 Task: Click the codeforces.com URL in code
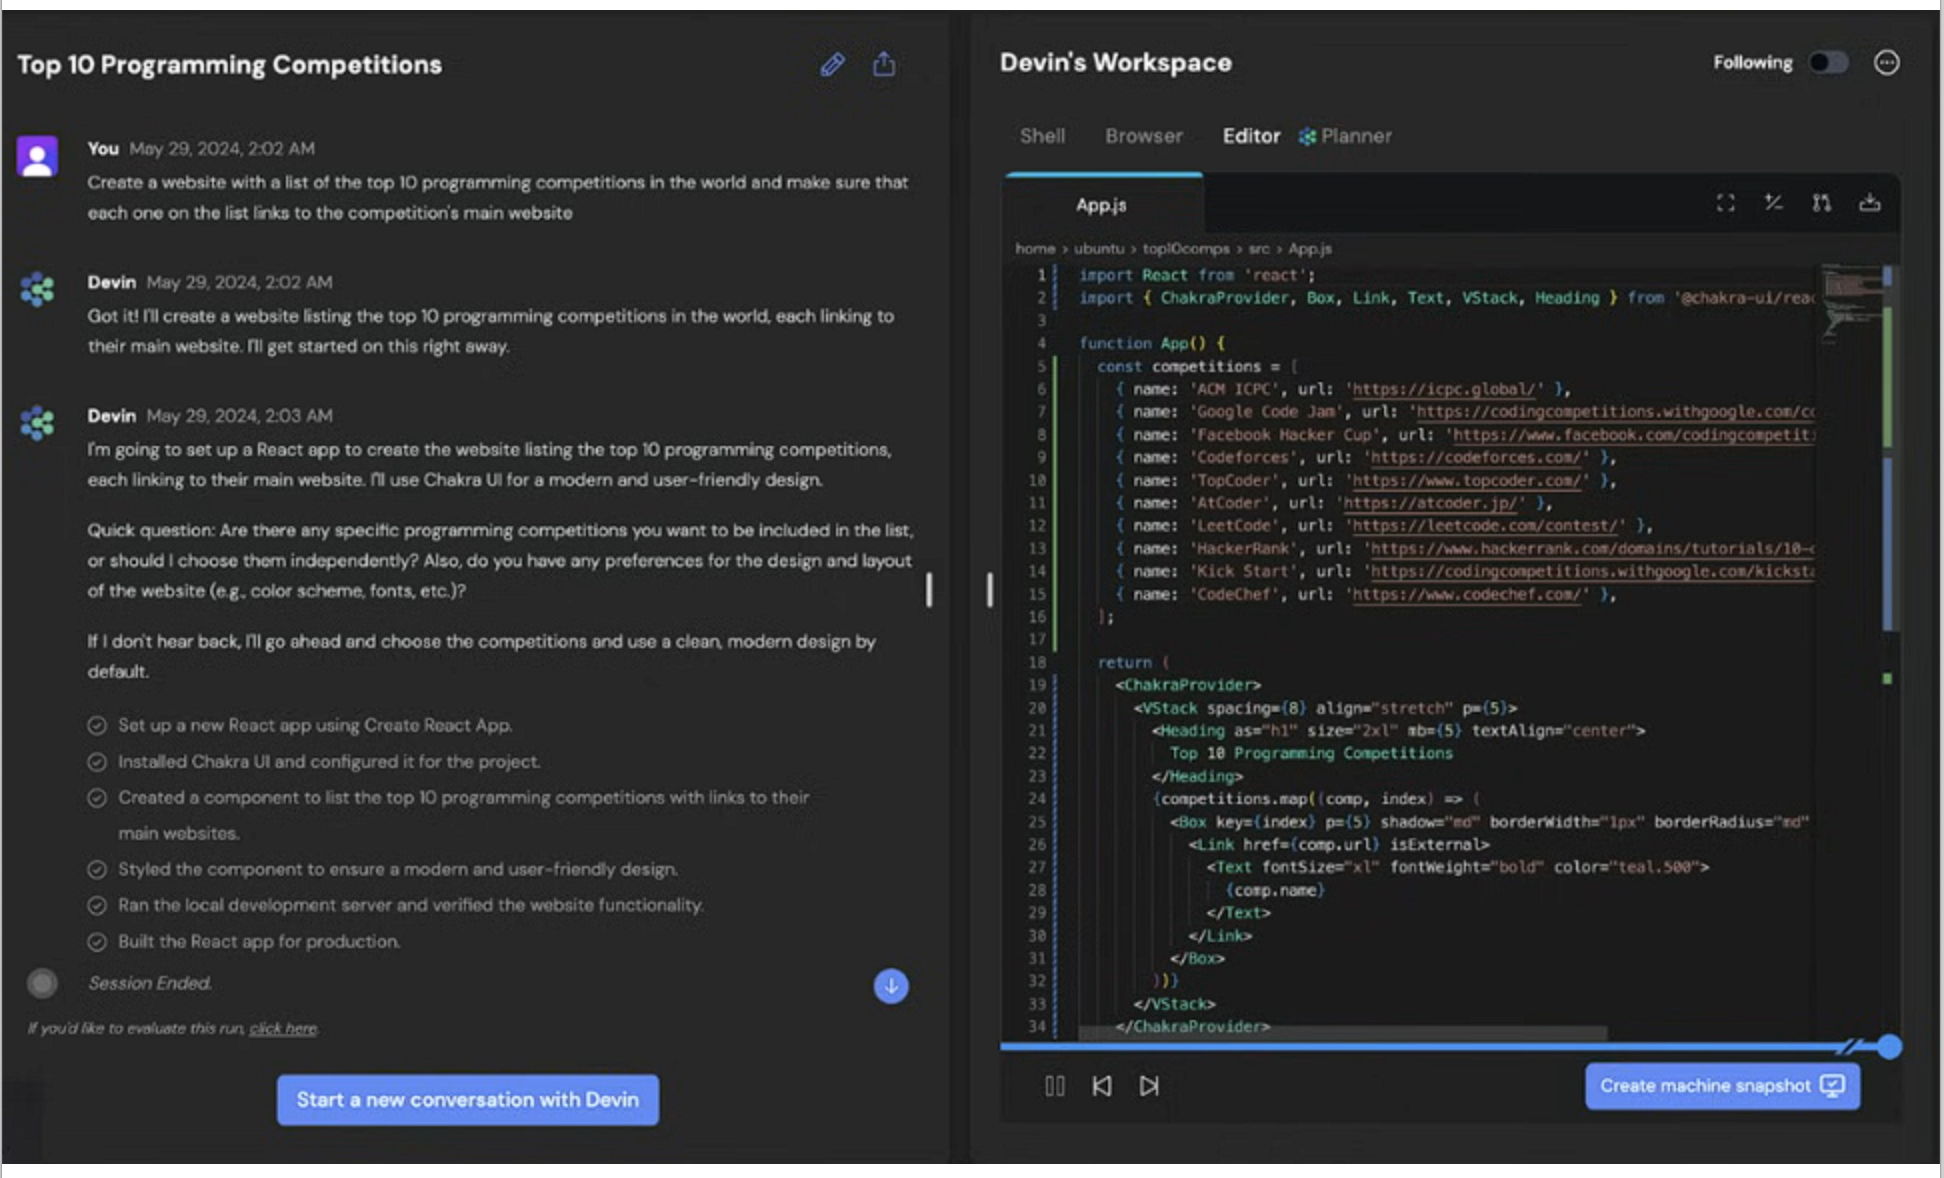coord(1474,458)
